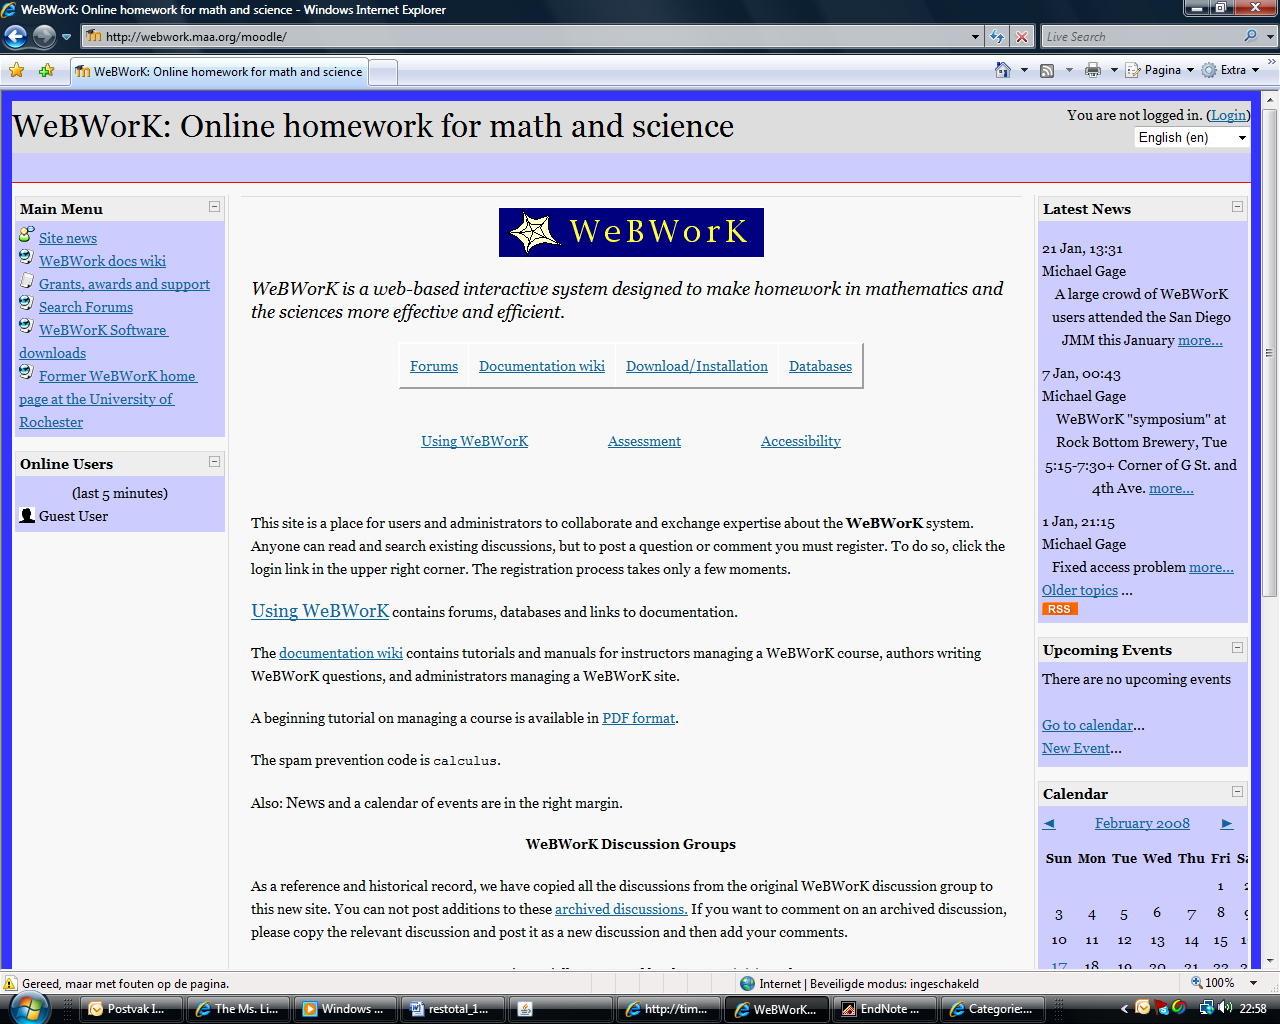Open the Assessment link
1280x1024 pixels.
pyautogui.click(x=644, y=441)
